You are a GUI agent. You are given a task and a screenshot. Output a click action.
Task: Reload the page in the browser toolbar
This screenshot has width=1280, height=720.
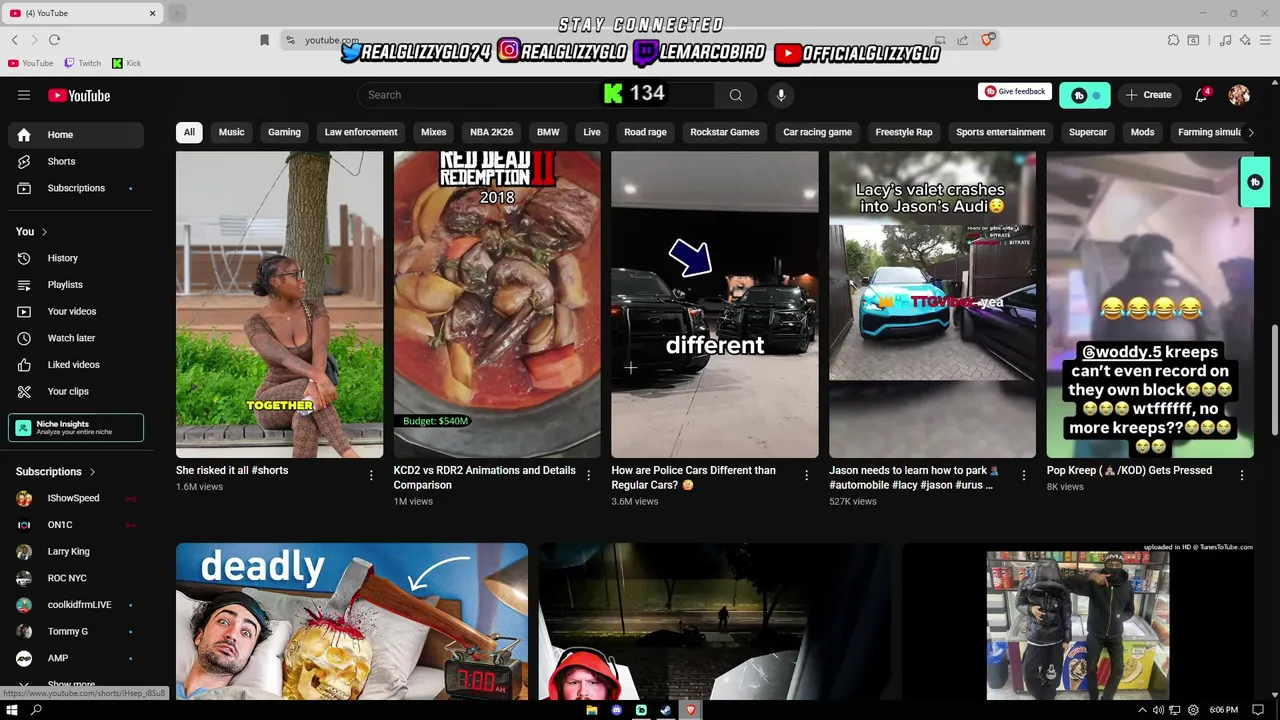tap(54, 40)
